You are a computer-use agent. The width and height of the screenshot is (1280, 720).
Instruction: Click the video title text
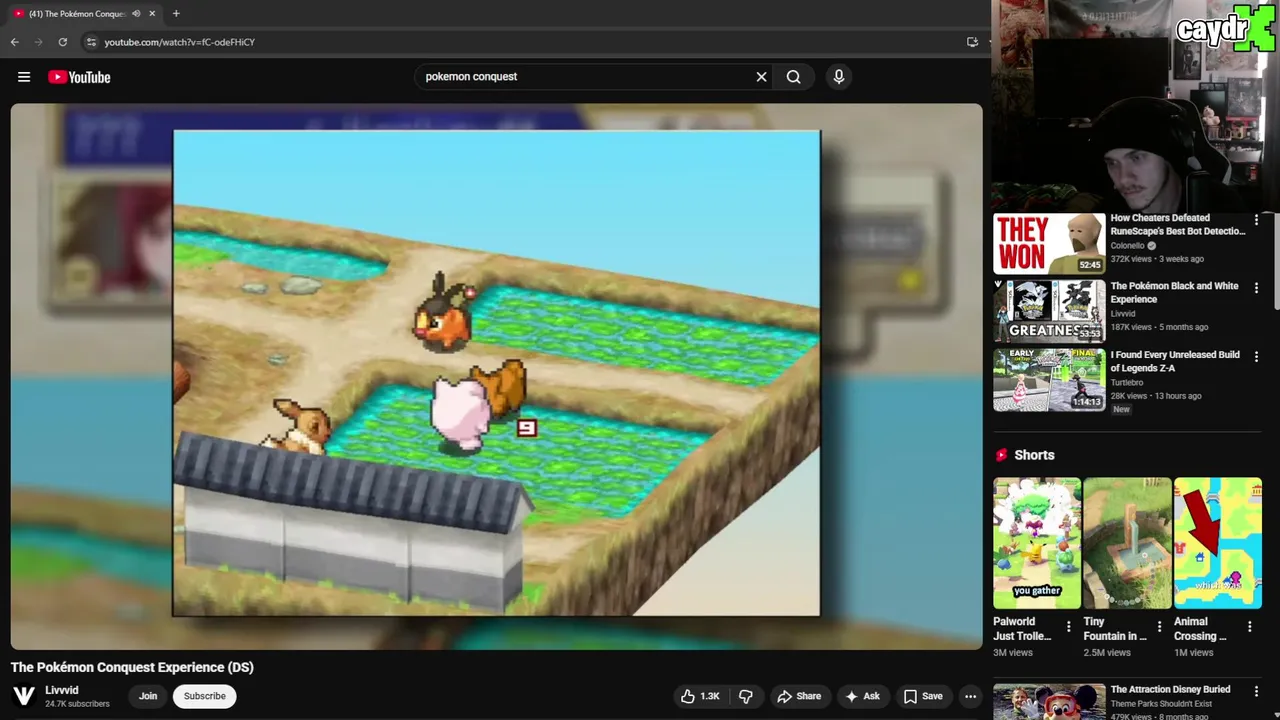132,667
